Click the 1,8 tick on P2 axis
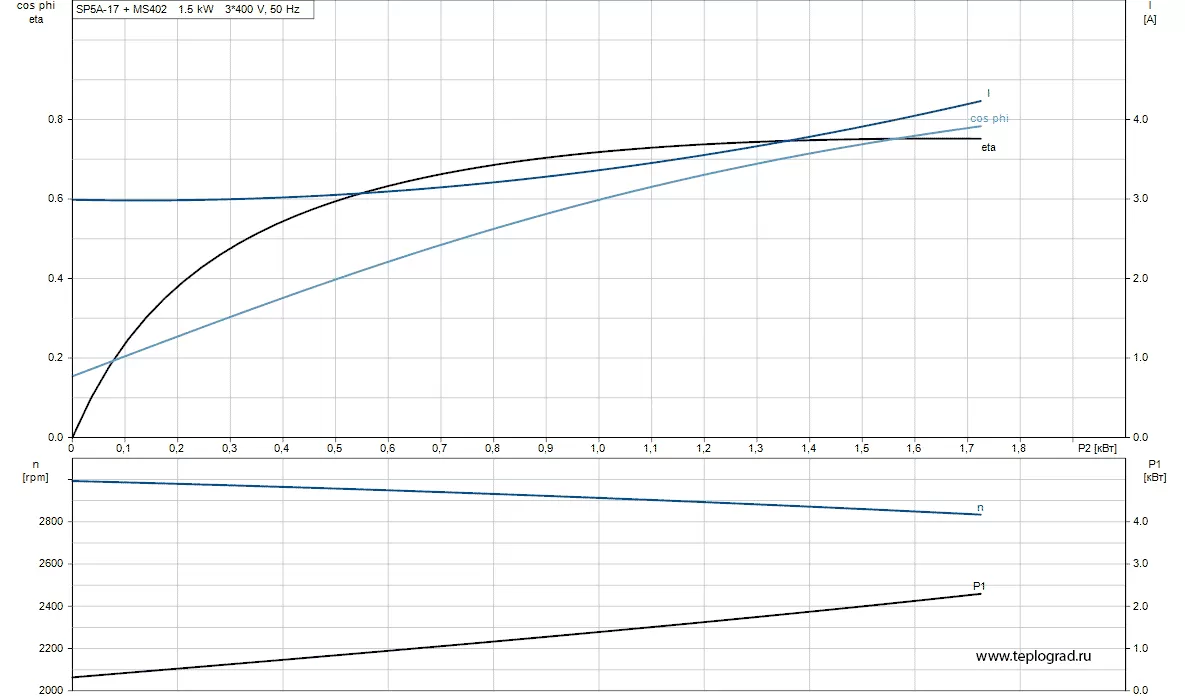 pos(1019,448)
